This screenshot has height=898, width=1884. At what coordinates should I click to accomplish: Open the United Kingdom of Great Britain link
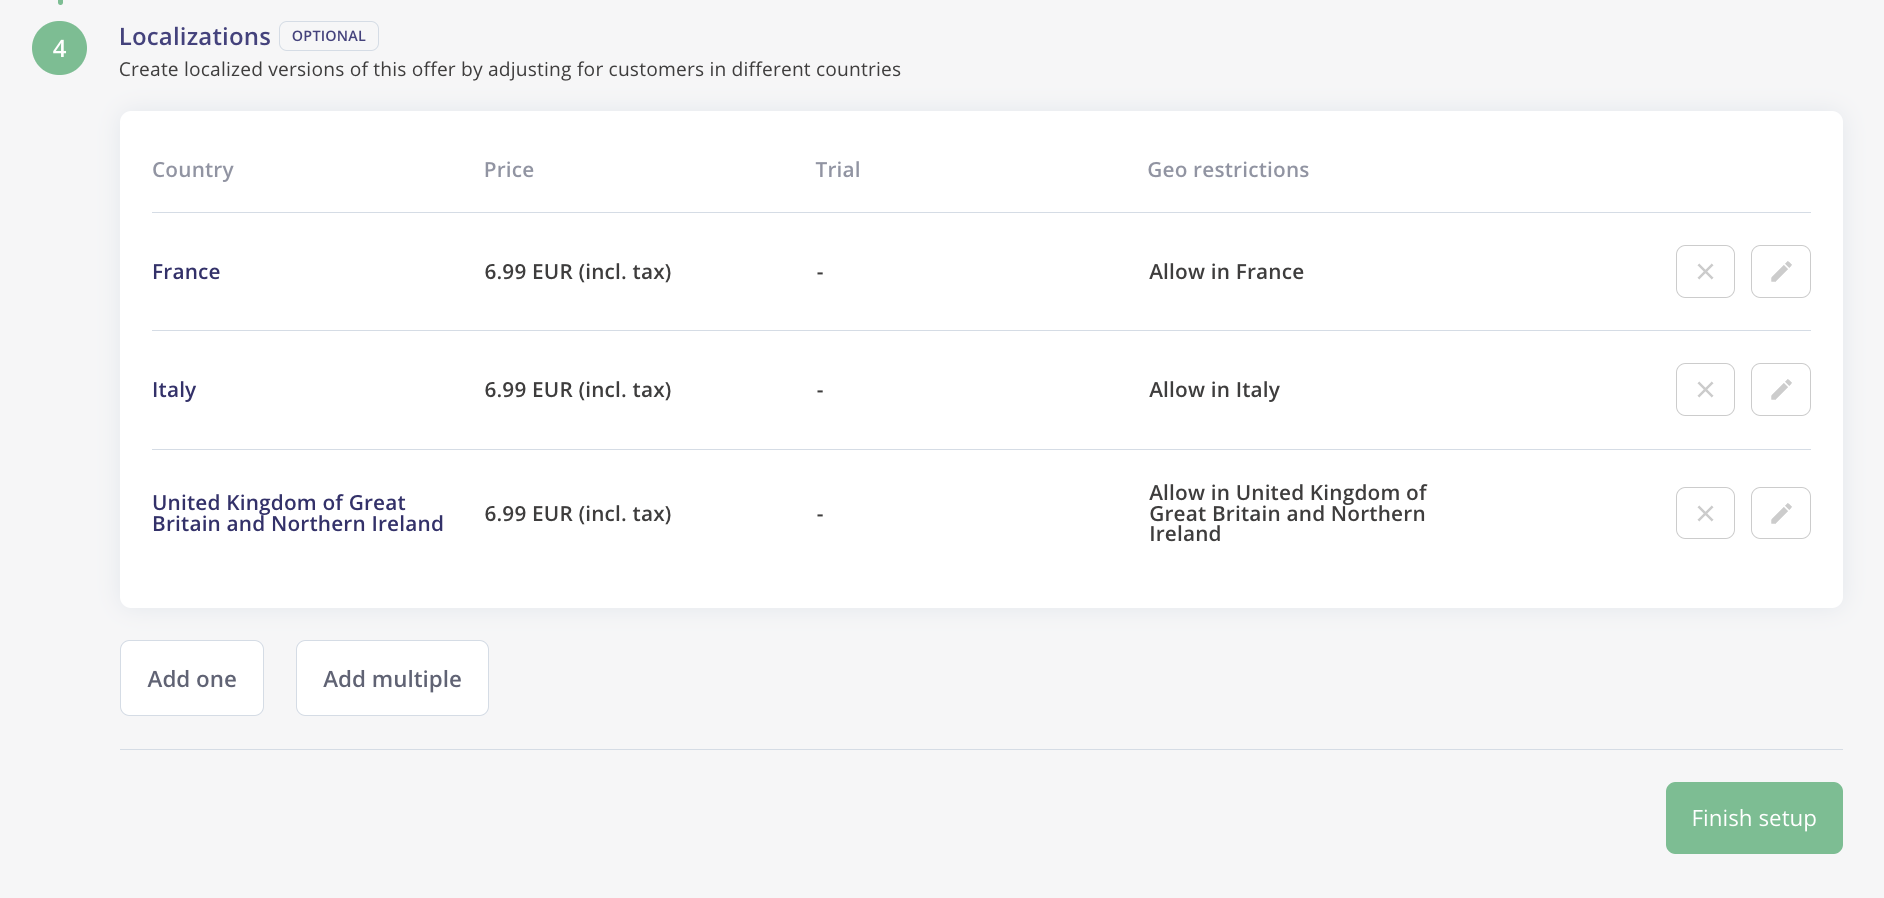coord(297,513)
